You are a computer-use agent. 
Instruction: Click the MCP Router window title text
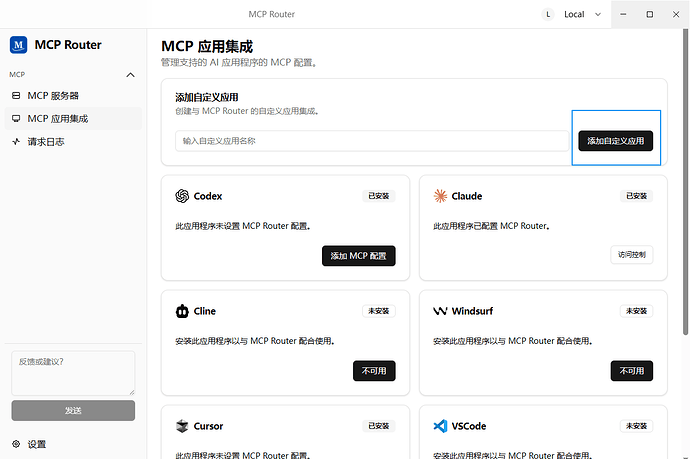[272, 15]
